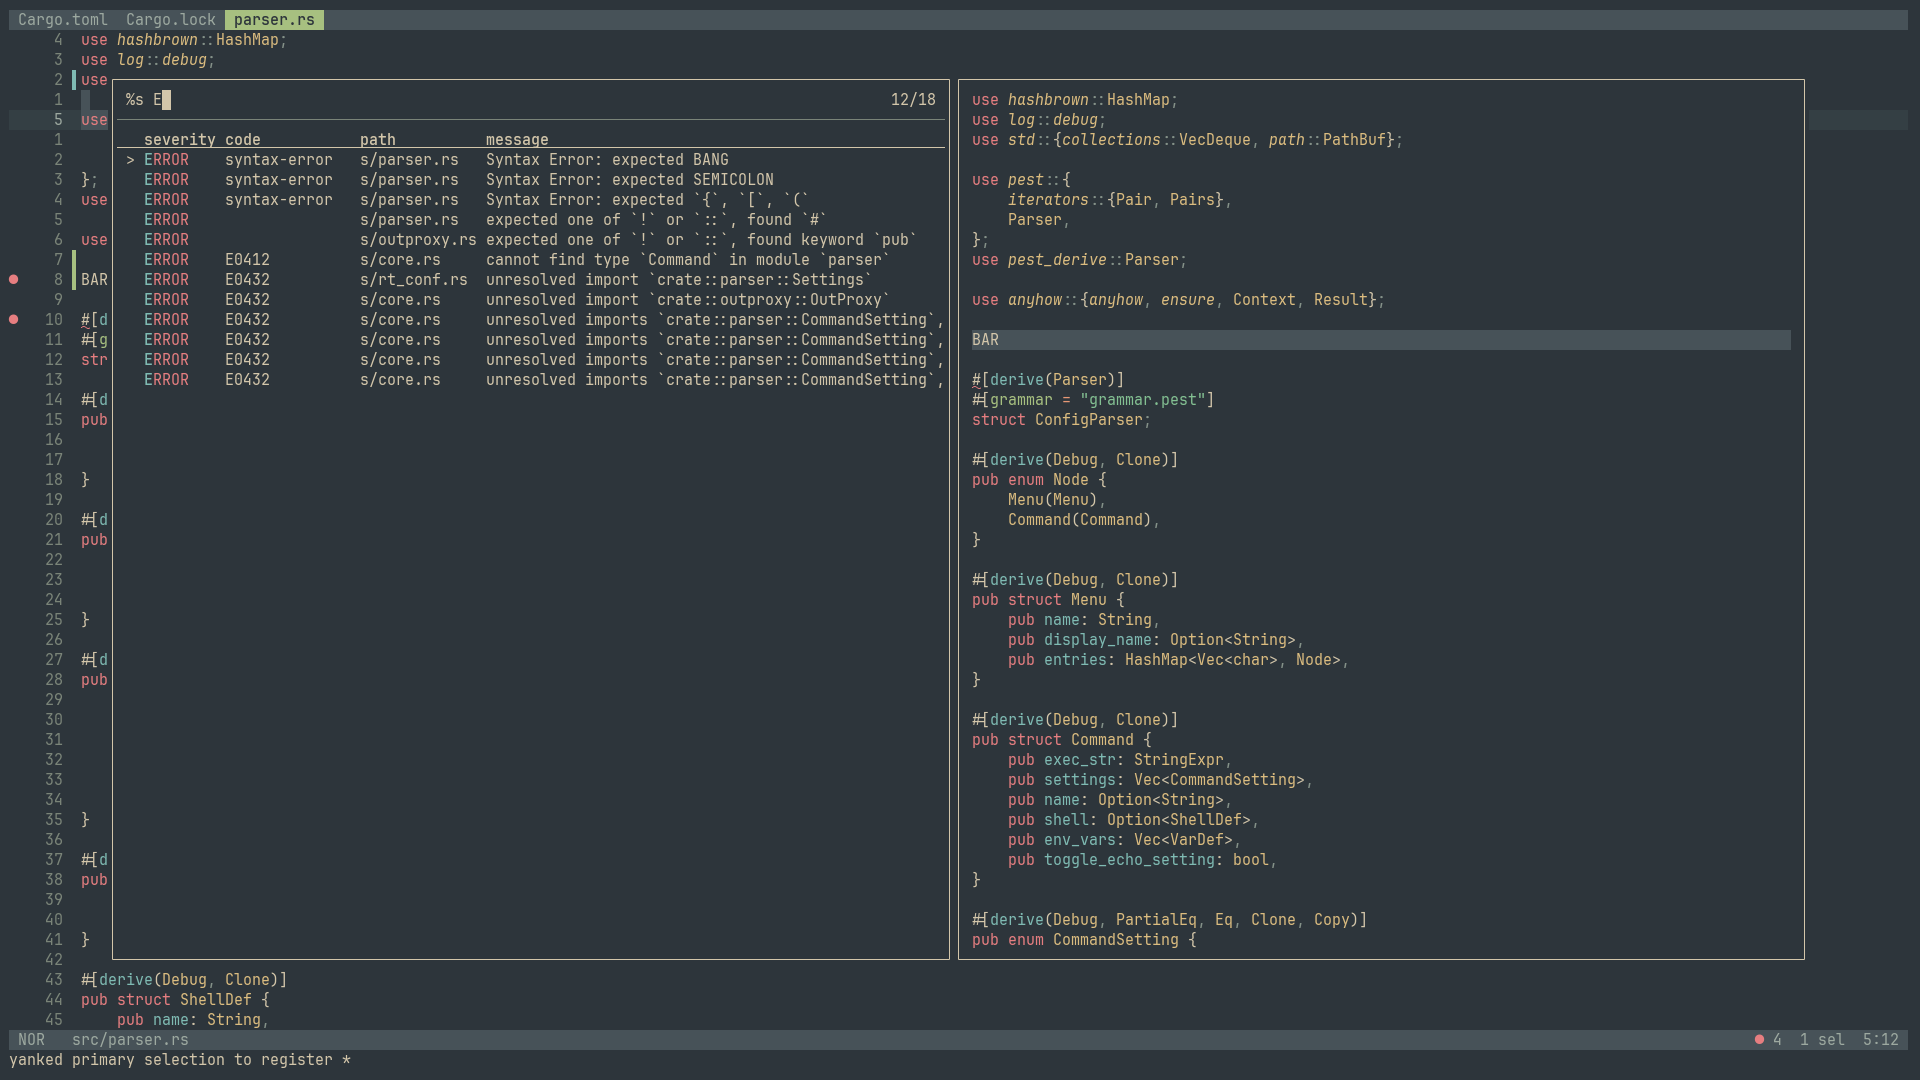The width and height of the screenshot is (1920, 1080).
Task: Select the s/outproxy.rs keyword pub error
Action: click(531, 240)
